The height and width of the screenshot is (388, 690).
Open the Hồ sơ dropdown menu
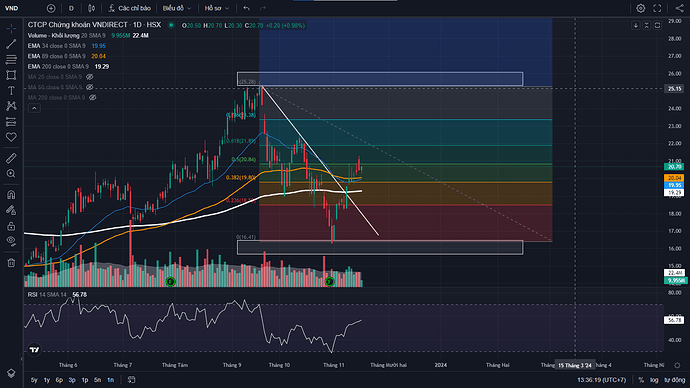pos(217,8)
